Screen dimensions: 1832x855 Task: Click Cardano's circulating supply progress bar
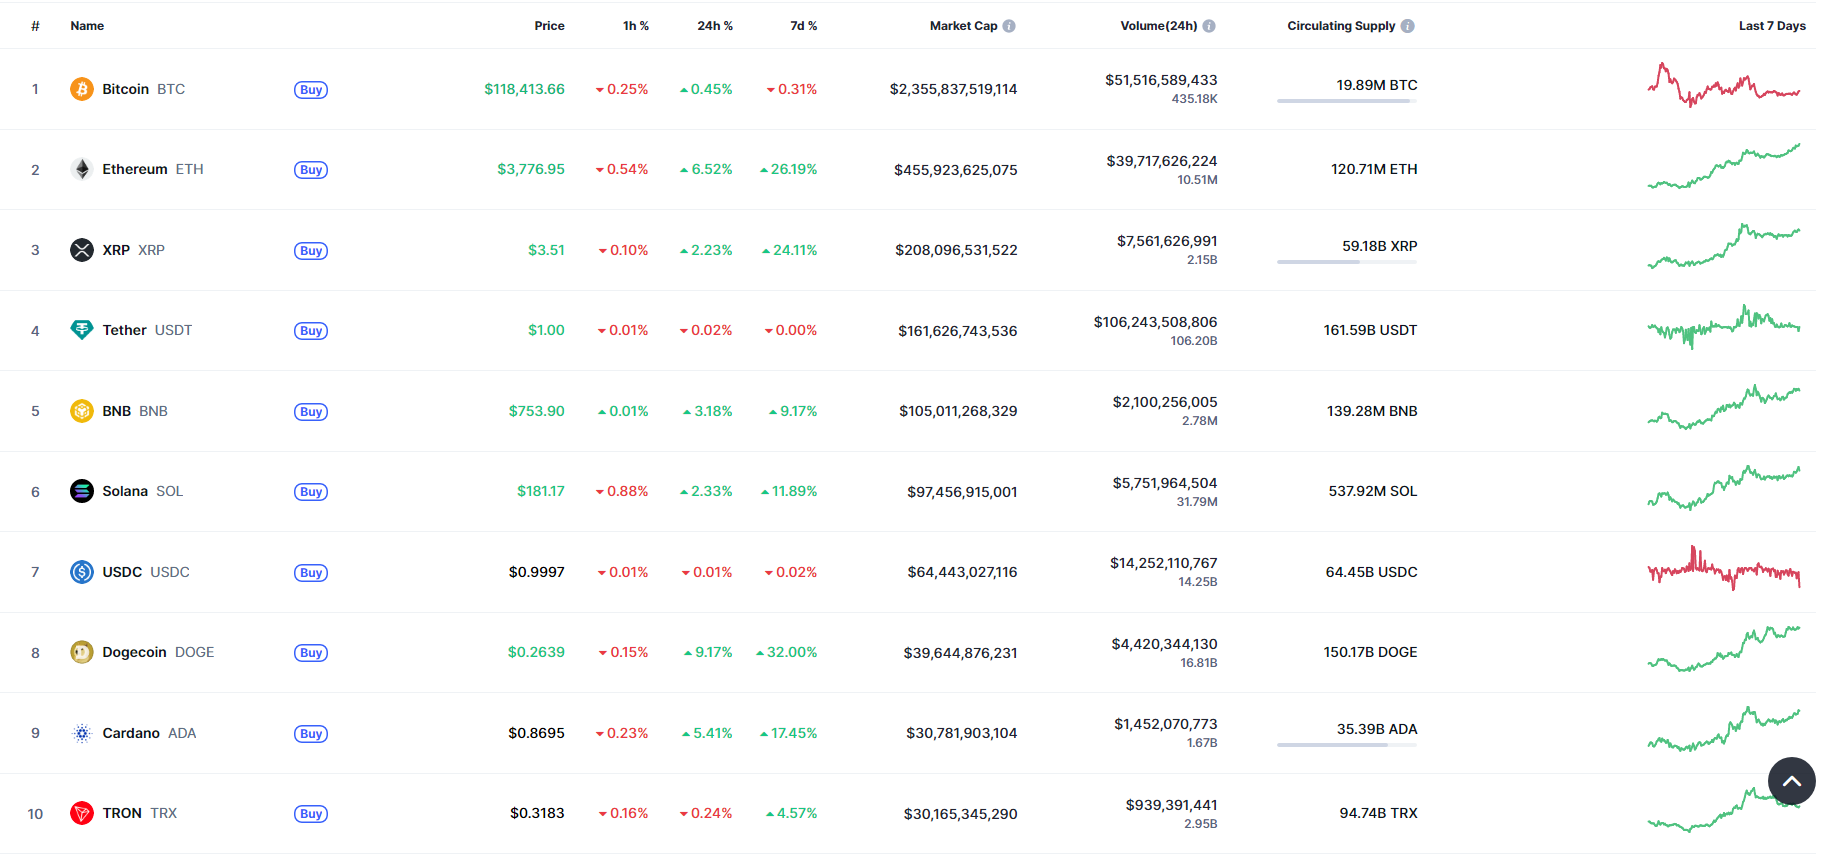click(1347, 745)
